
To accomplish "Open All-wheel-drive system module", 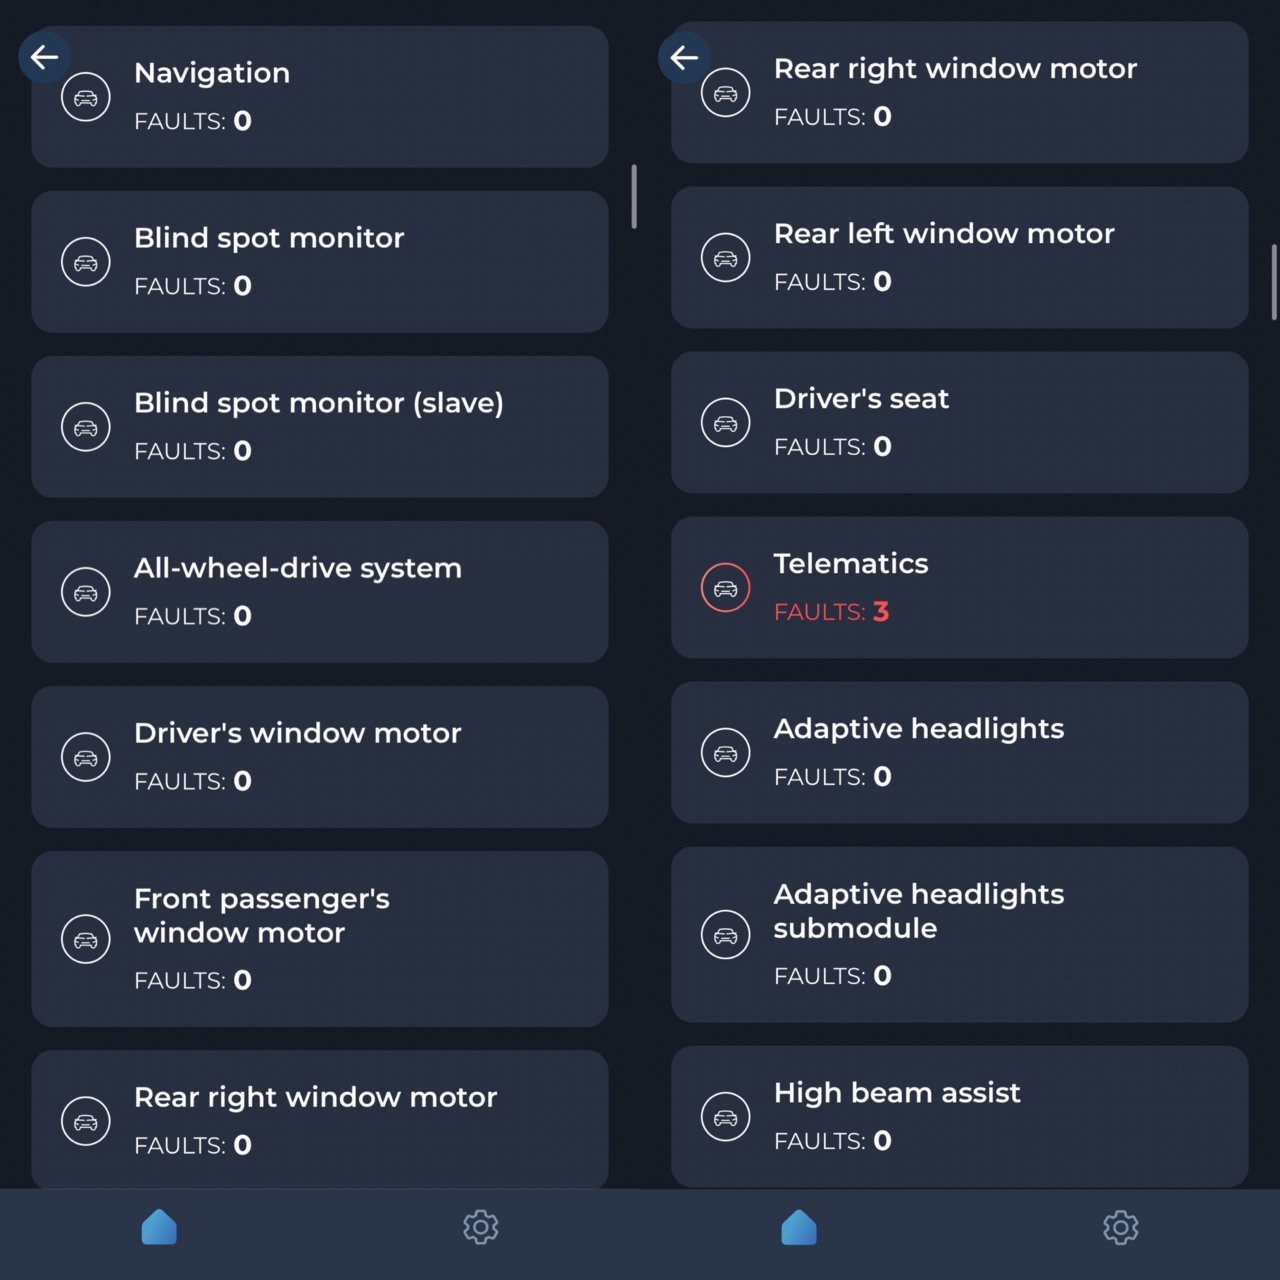I will [x=320, y=592].
